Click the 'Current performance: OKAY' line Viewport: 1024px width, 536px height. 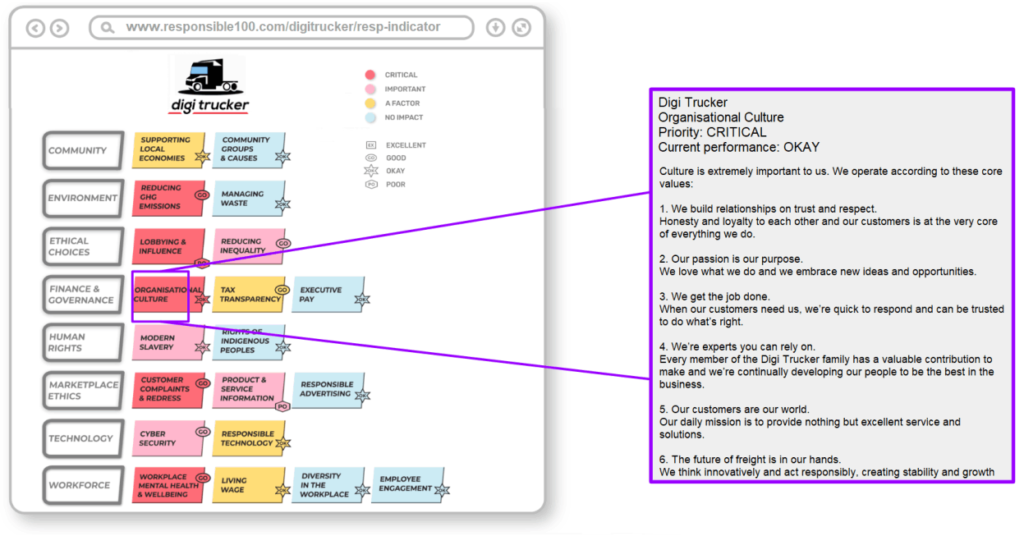coord(739,148)
